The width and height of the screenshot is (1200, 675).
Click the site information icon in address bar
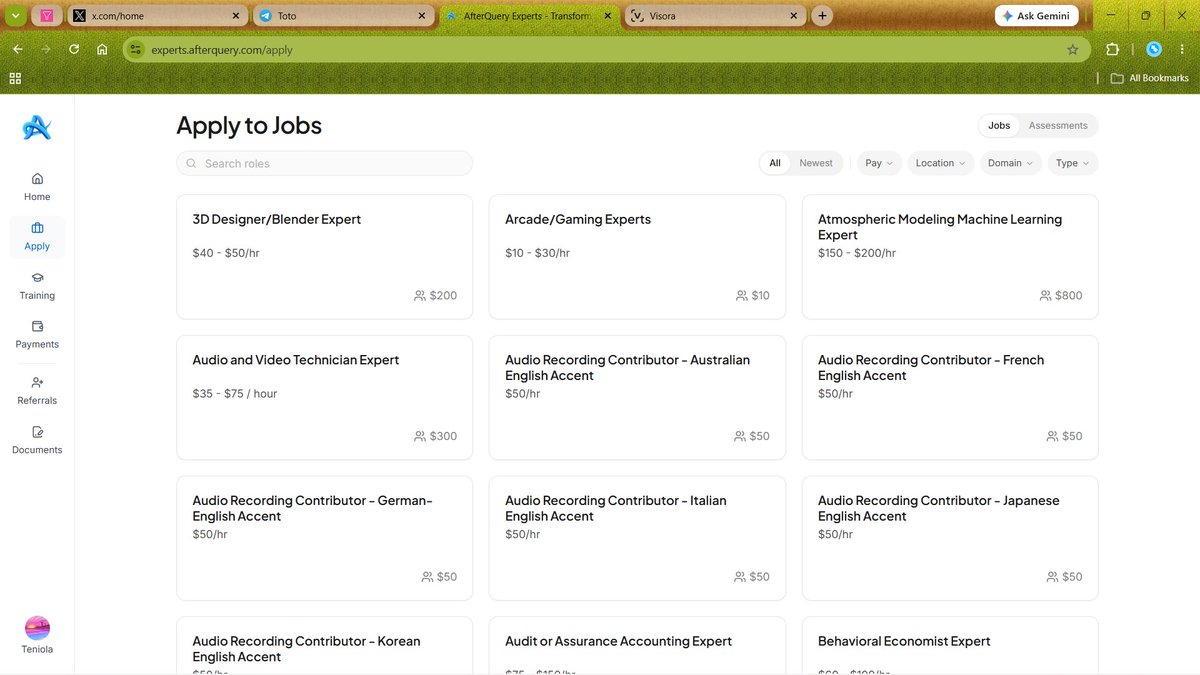136,49
